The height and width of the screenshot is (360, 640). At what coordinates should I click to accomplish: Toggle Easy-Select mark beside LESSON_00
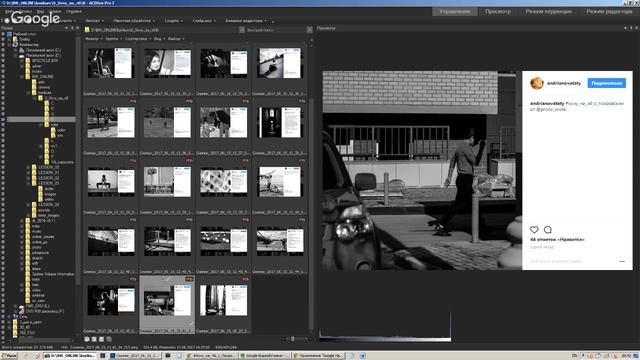[x=3, y=167]
